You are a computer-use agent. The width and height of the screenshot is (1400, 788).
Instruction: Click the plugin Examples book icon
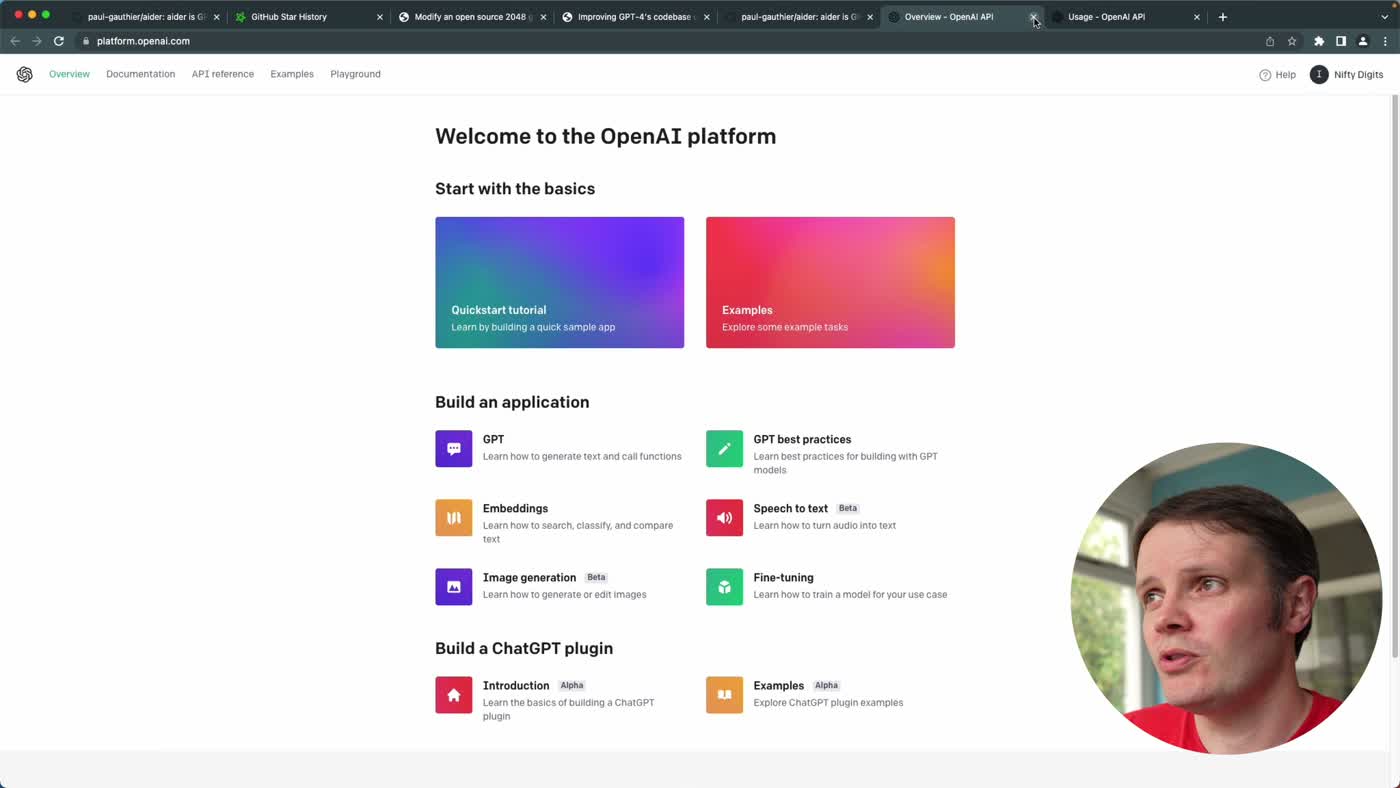[x=724, y=695]
